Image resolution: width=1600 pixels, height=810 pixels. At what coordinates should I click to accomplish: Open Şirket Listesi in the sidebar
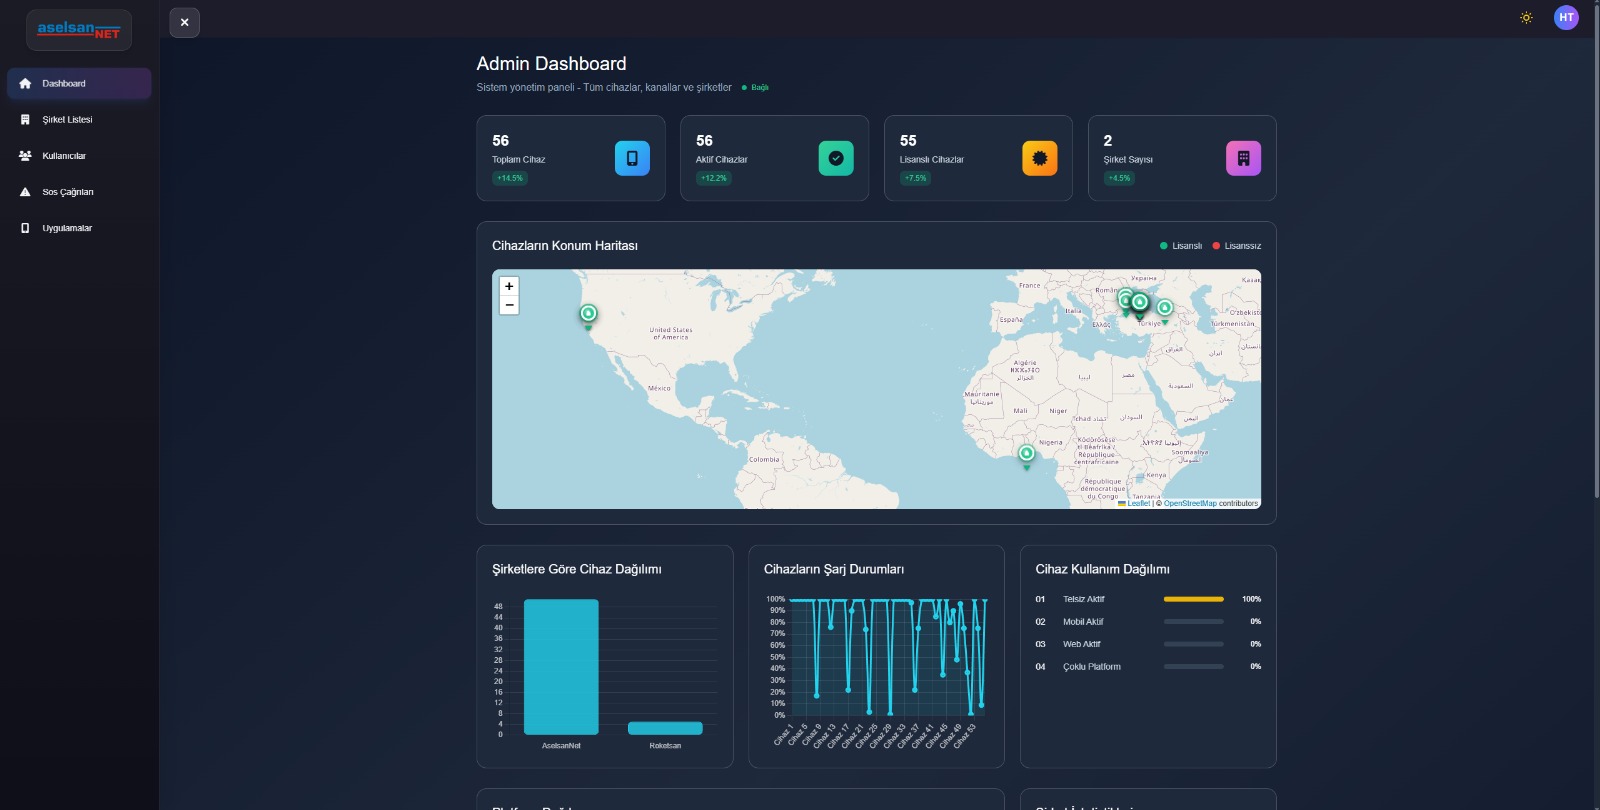tap(67, 120)
